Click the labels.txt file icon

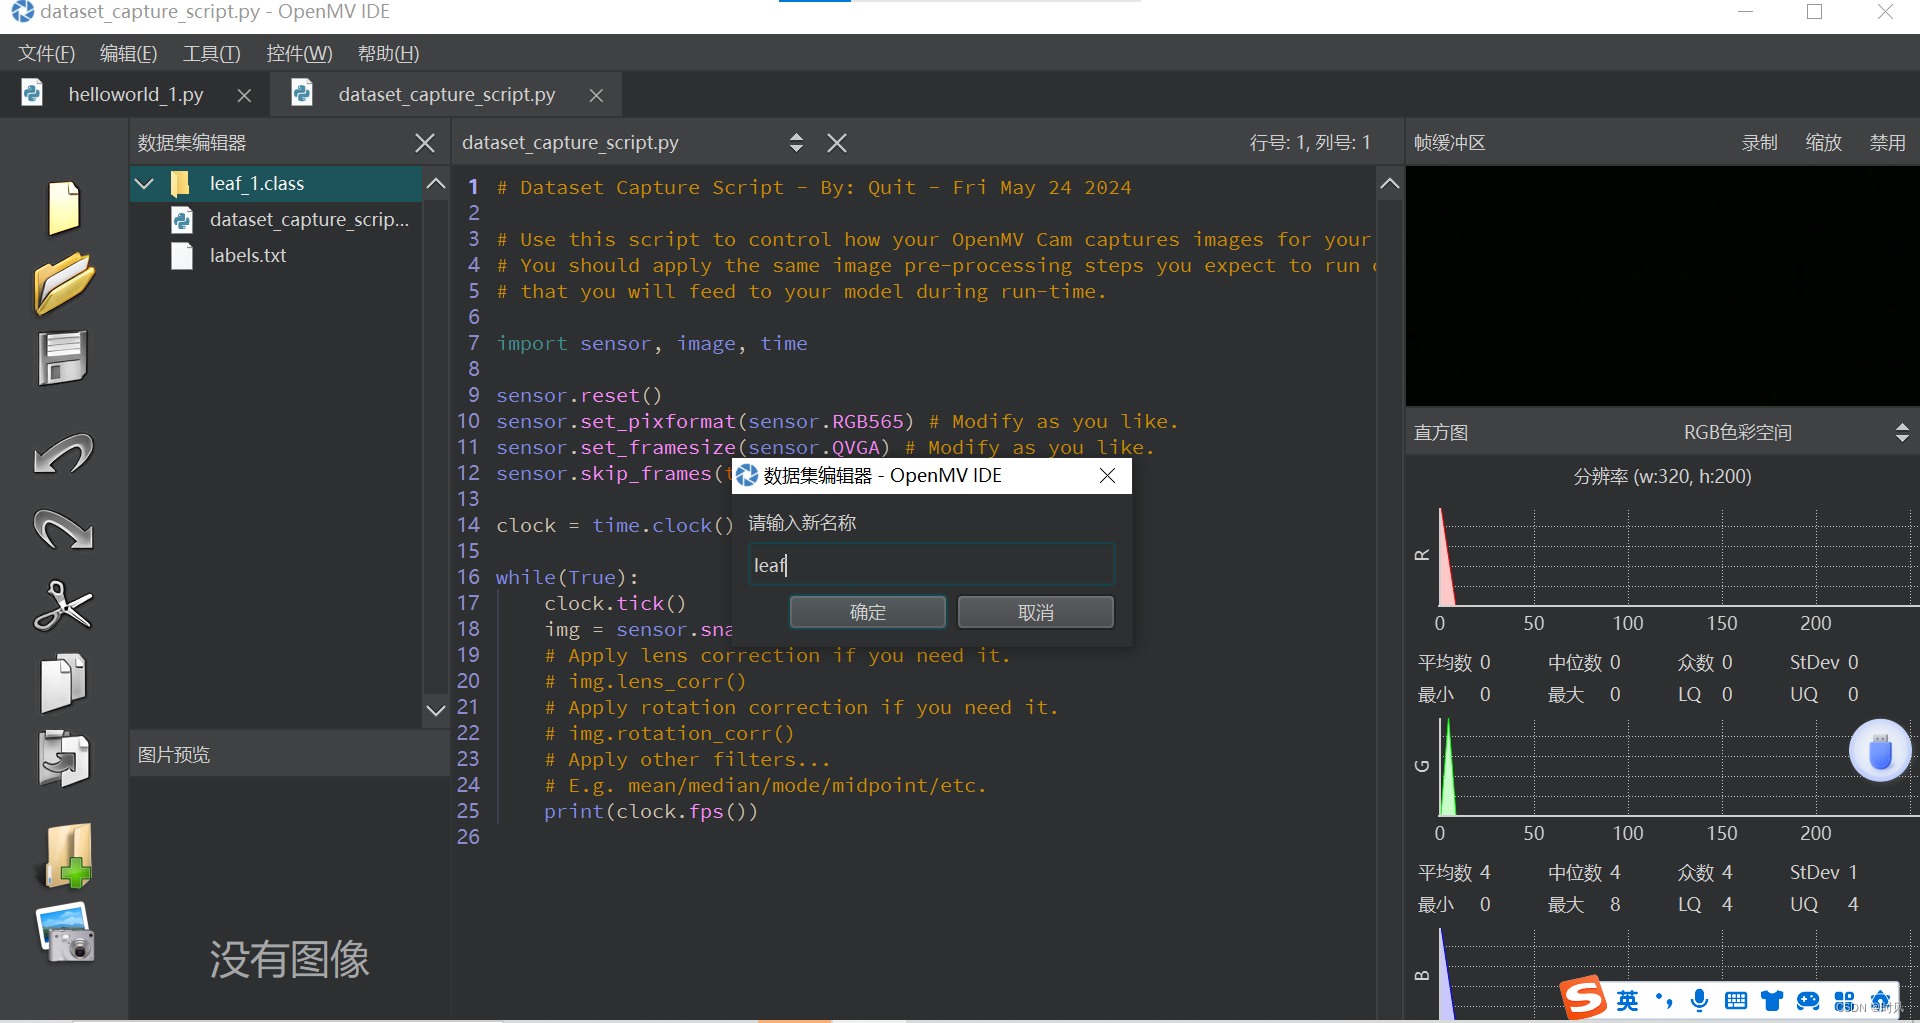pos(182,256)
